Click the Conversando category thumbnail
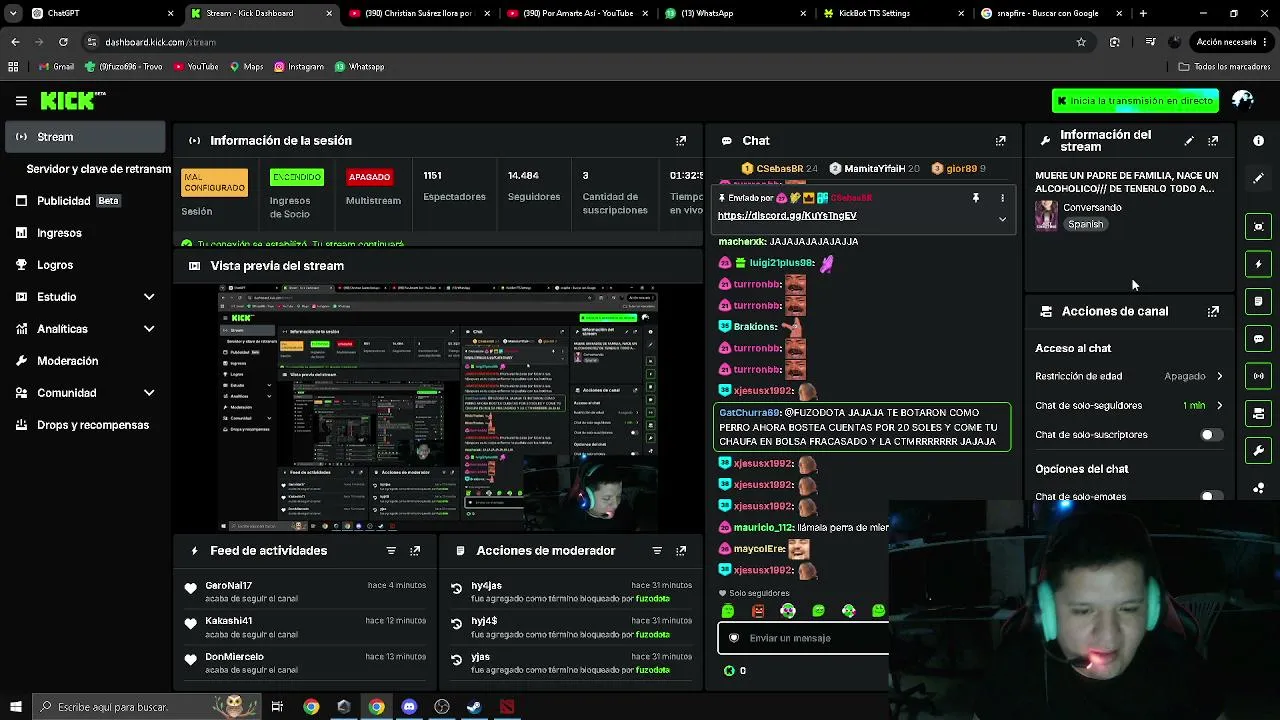The image size is (1280, 720). click(x=1046, y=216)
